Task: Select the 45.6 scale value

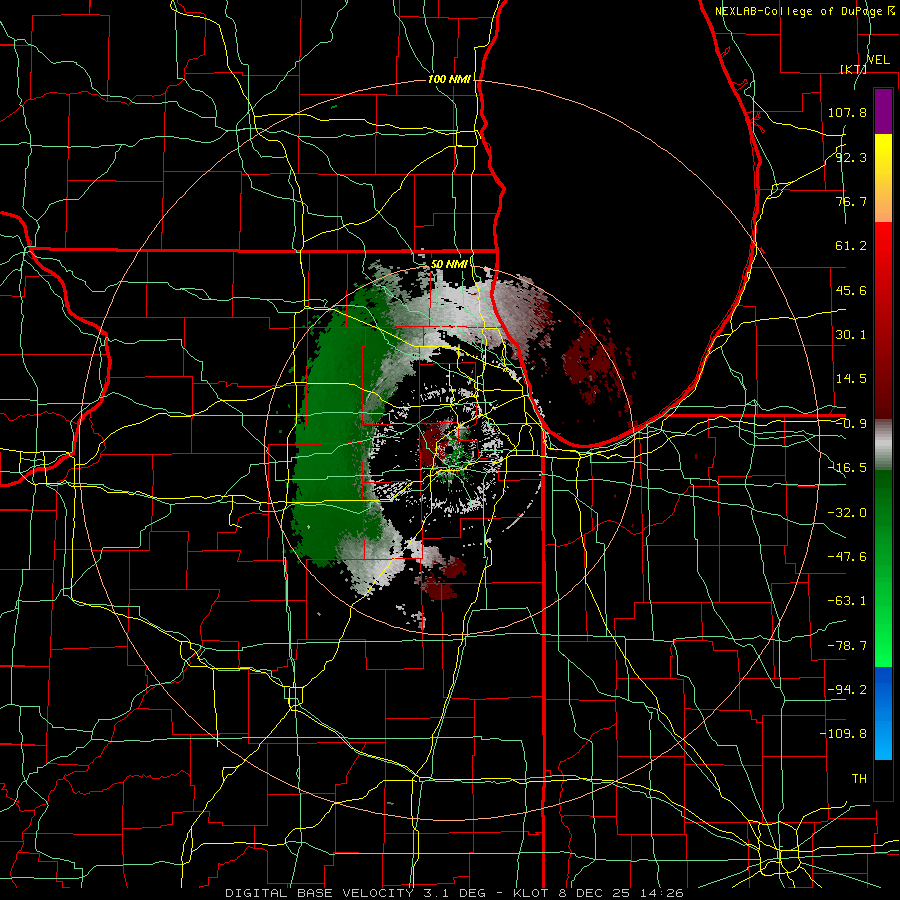Action: [x=851, y=290]
